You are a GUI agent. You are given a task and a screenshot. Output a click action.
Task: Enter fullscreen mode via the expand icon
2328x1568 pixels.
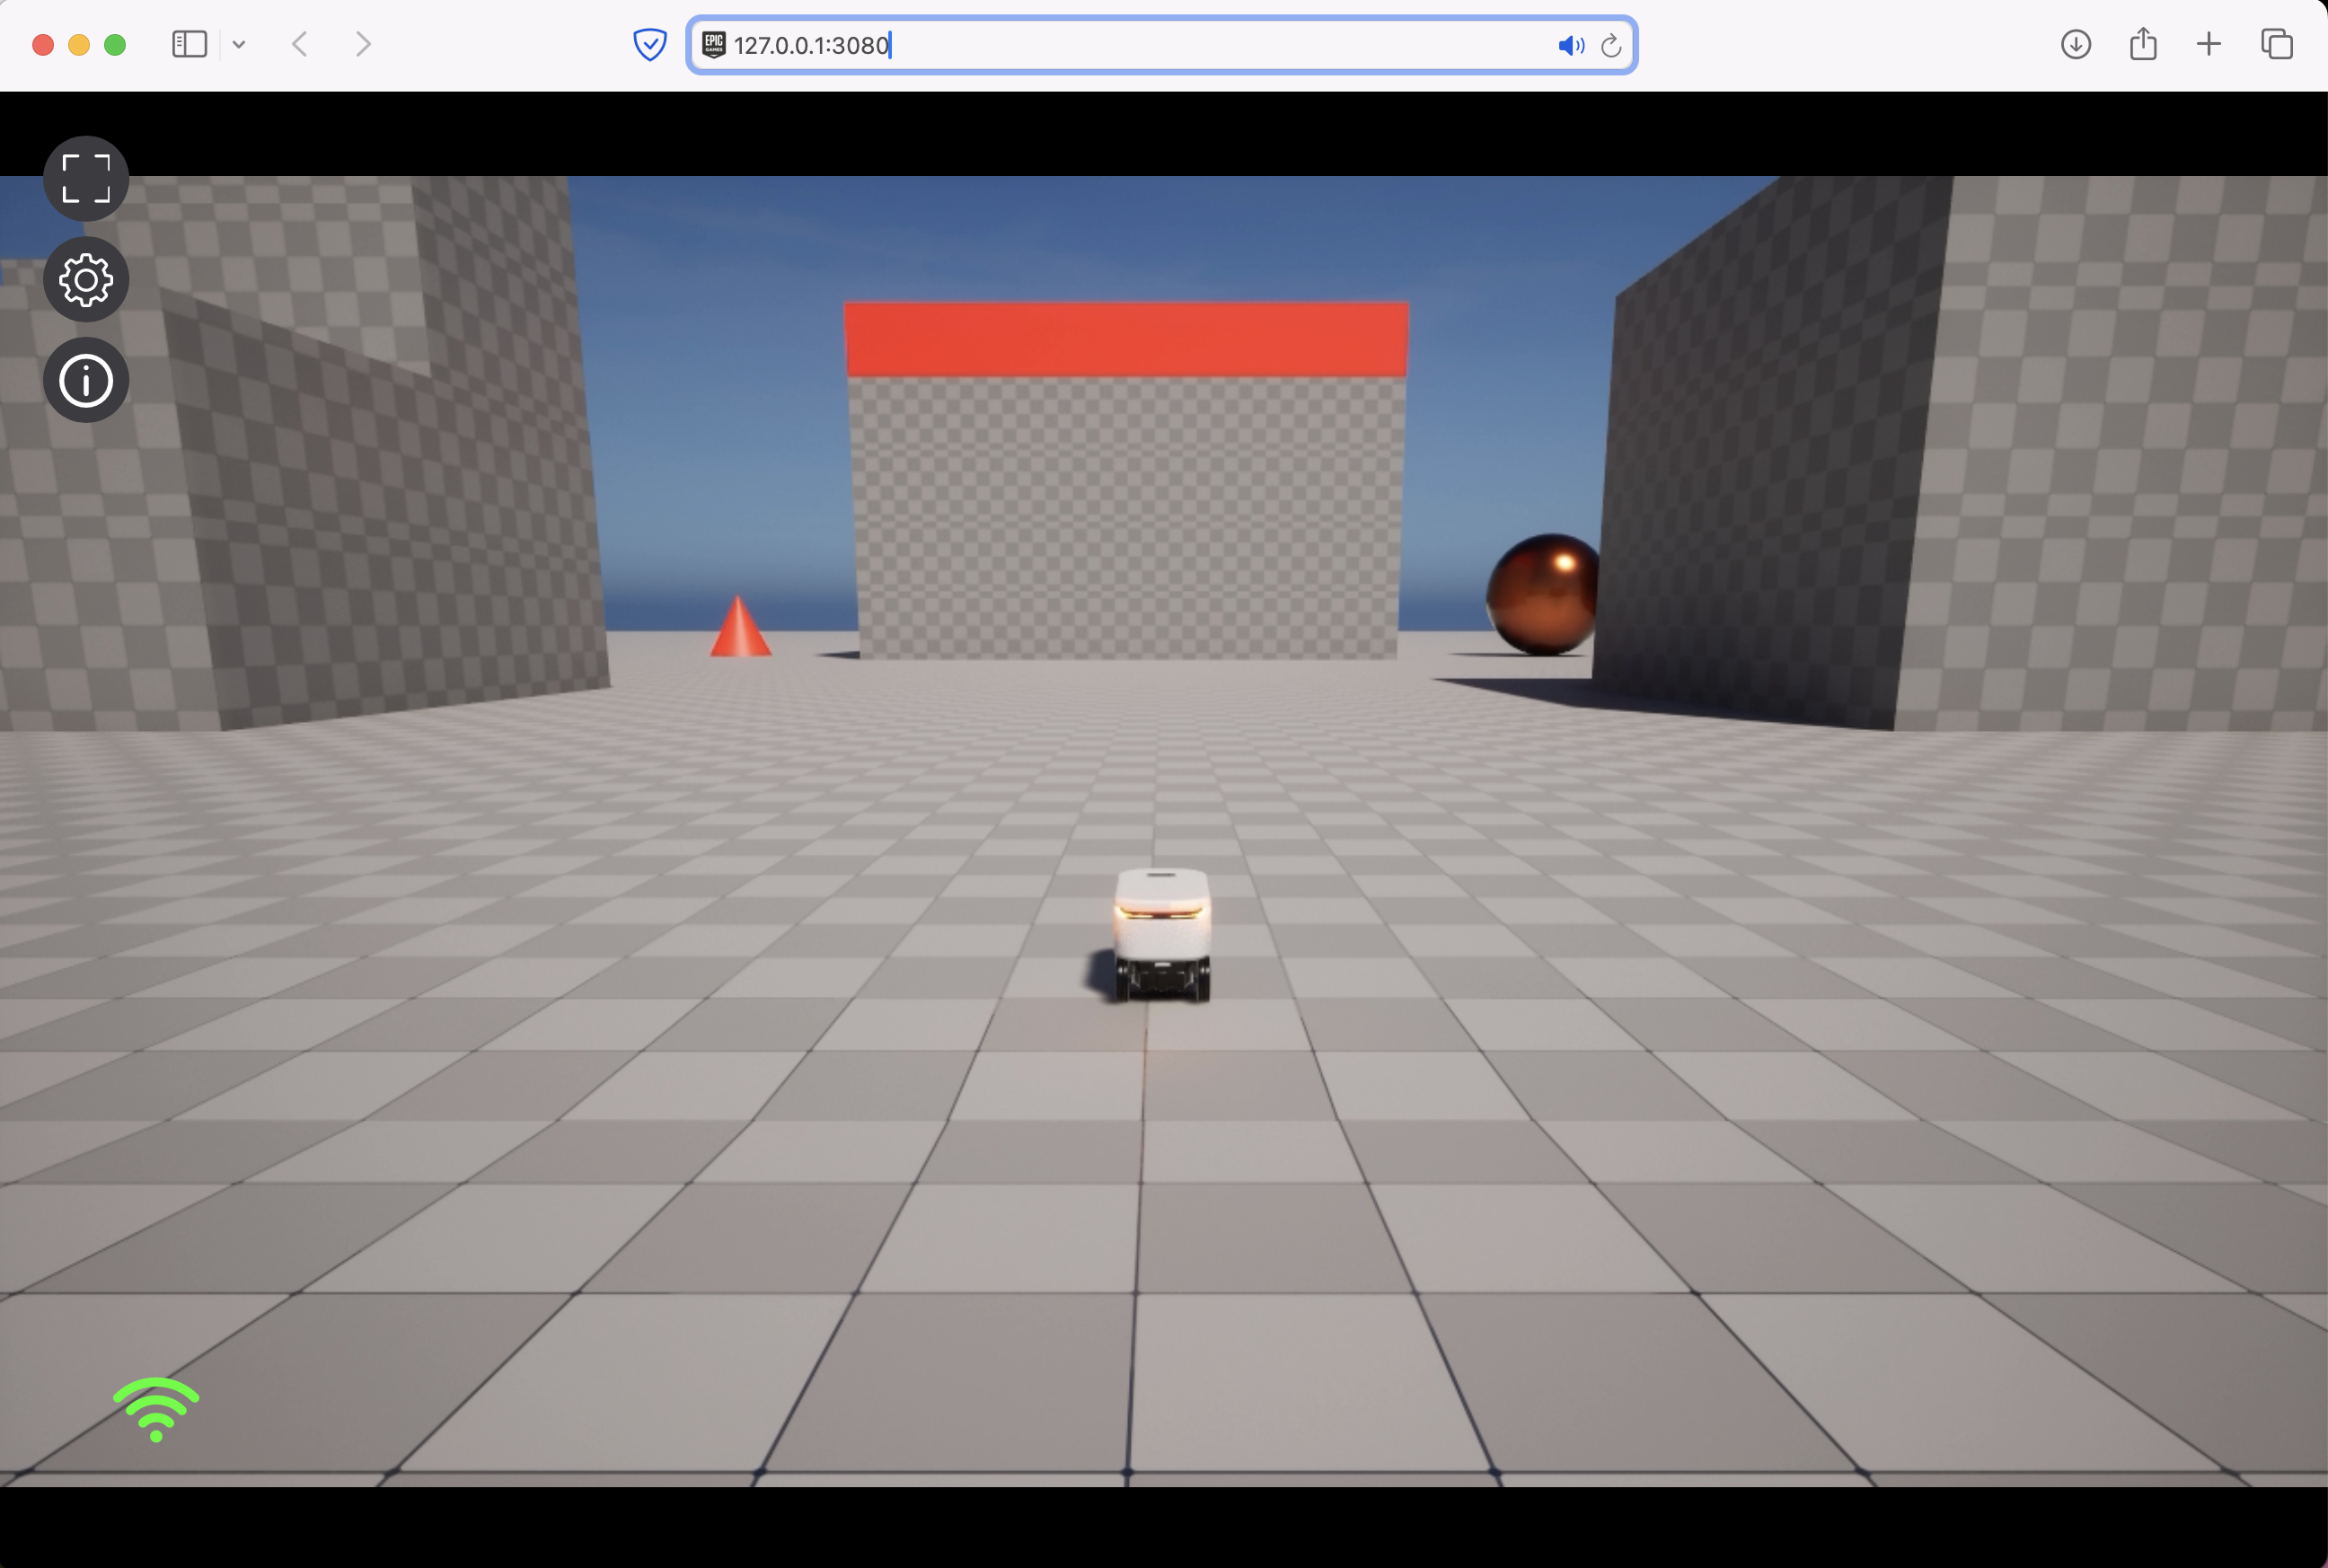pyautogui.click(x=86, y=180)
